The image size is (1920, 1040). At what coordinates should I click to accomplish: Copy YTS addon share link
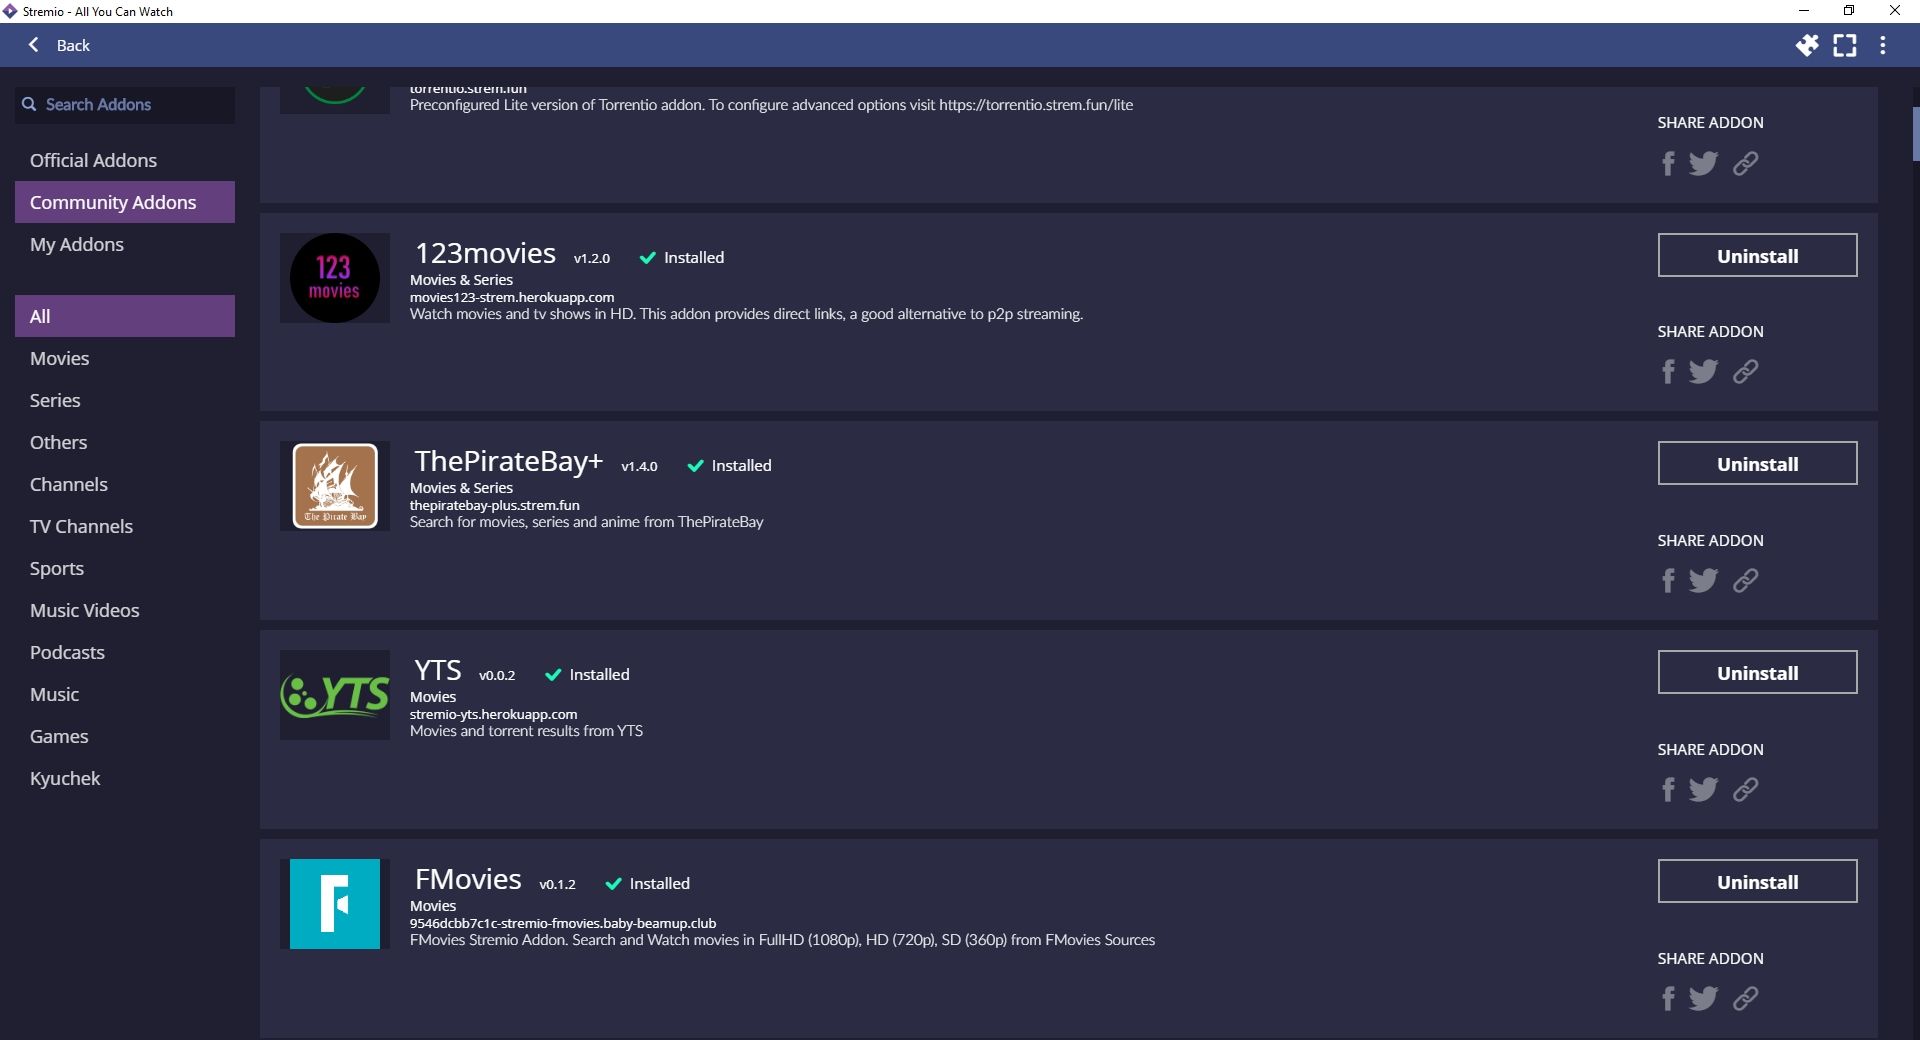tap(1745, 790)
